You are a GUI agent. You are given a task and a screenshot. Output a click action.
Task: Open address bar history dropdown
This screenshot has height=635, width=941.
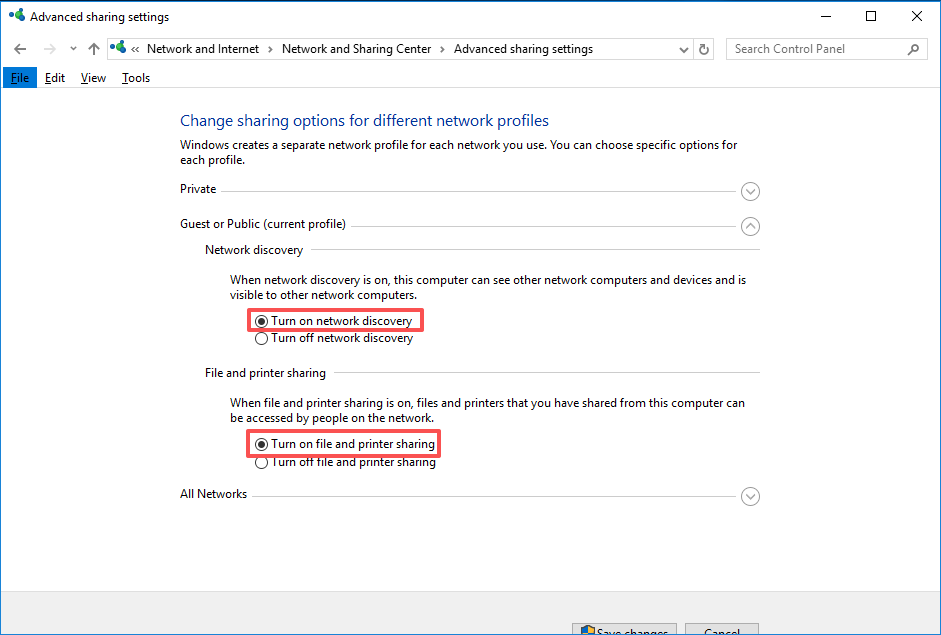tap(683, 50)
